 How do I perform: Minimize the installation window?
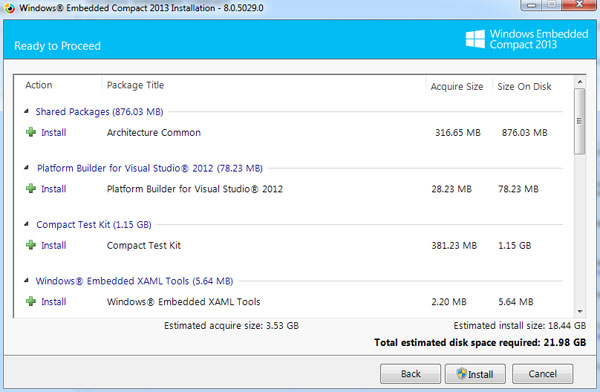click(x=531, y=5)
